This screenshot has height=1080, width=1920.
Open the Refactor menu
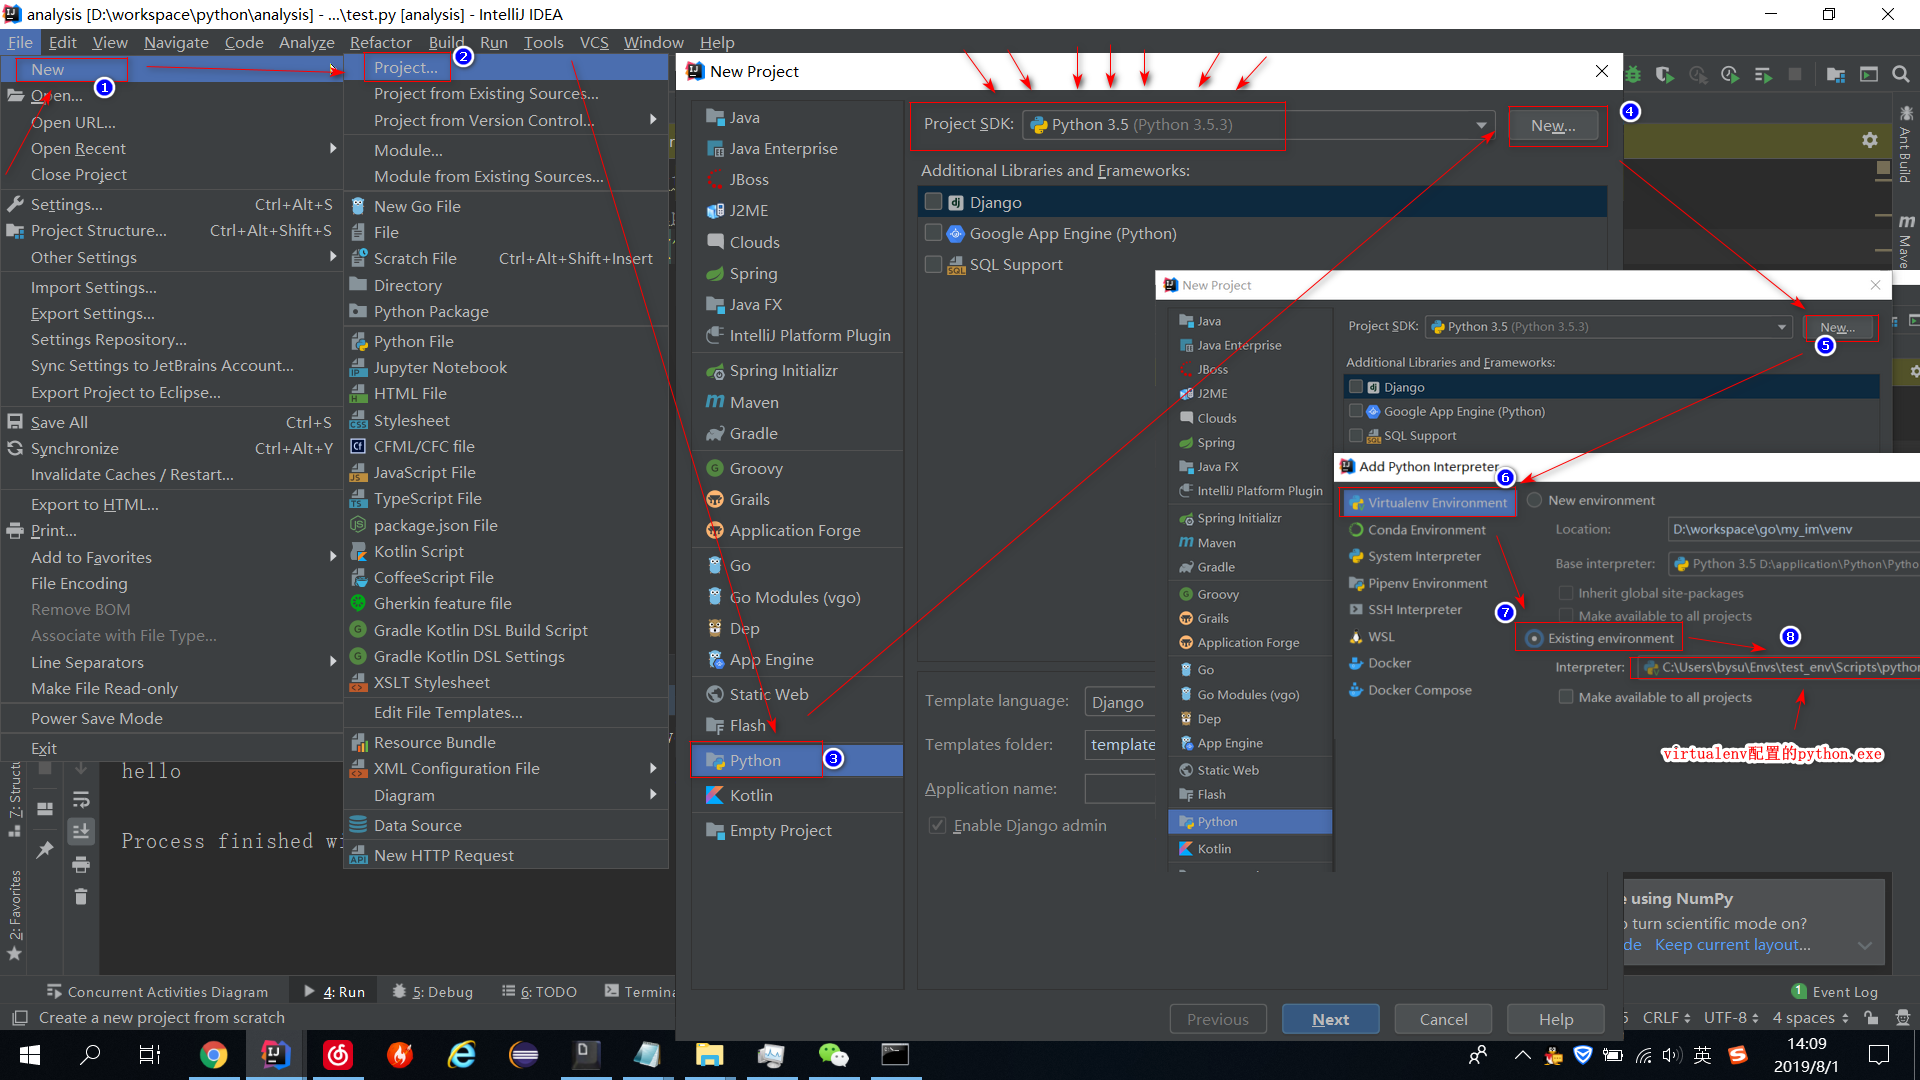(380, 42)
